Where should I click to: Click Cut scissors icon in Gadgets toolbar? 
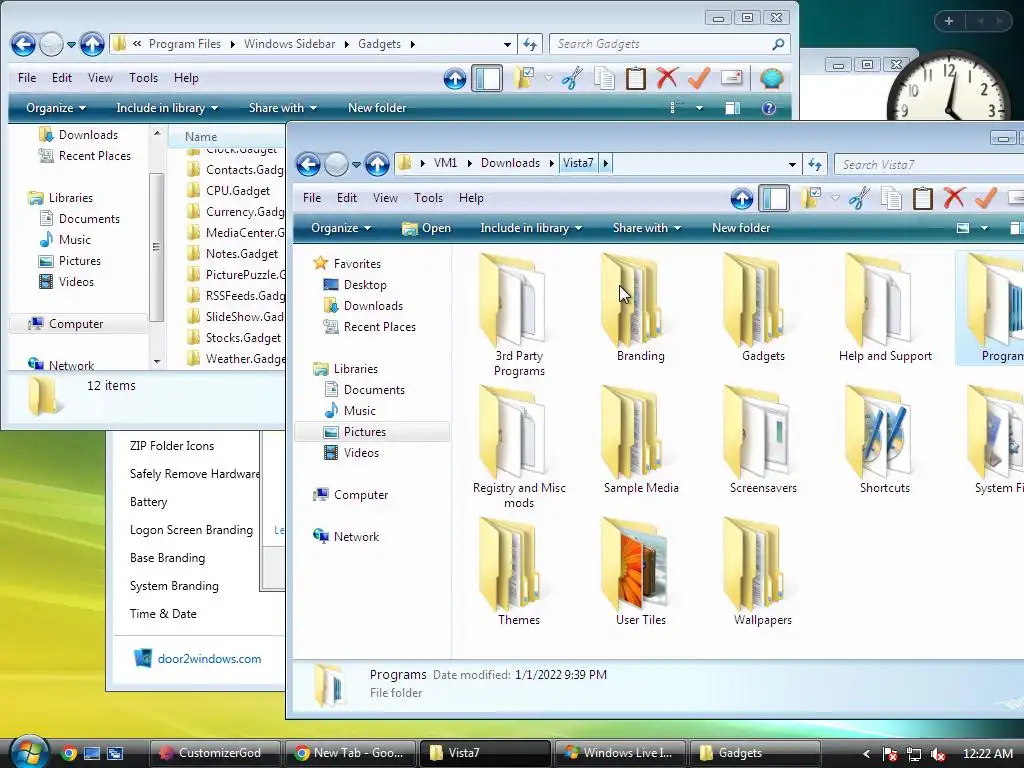click(572, 78)
